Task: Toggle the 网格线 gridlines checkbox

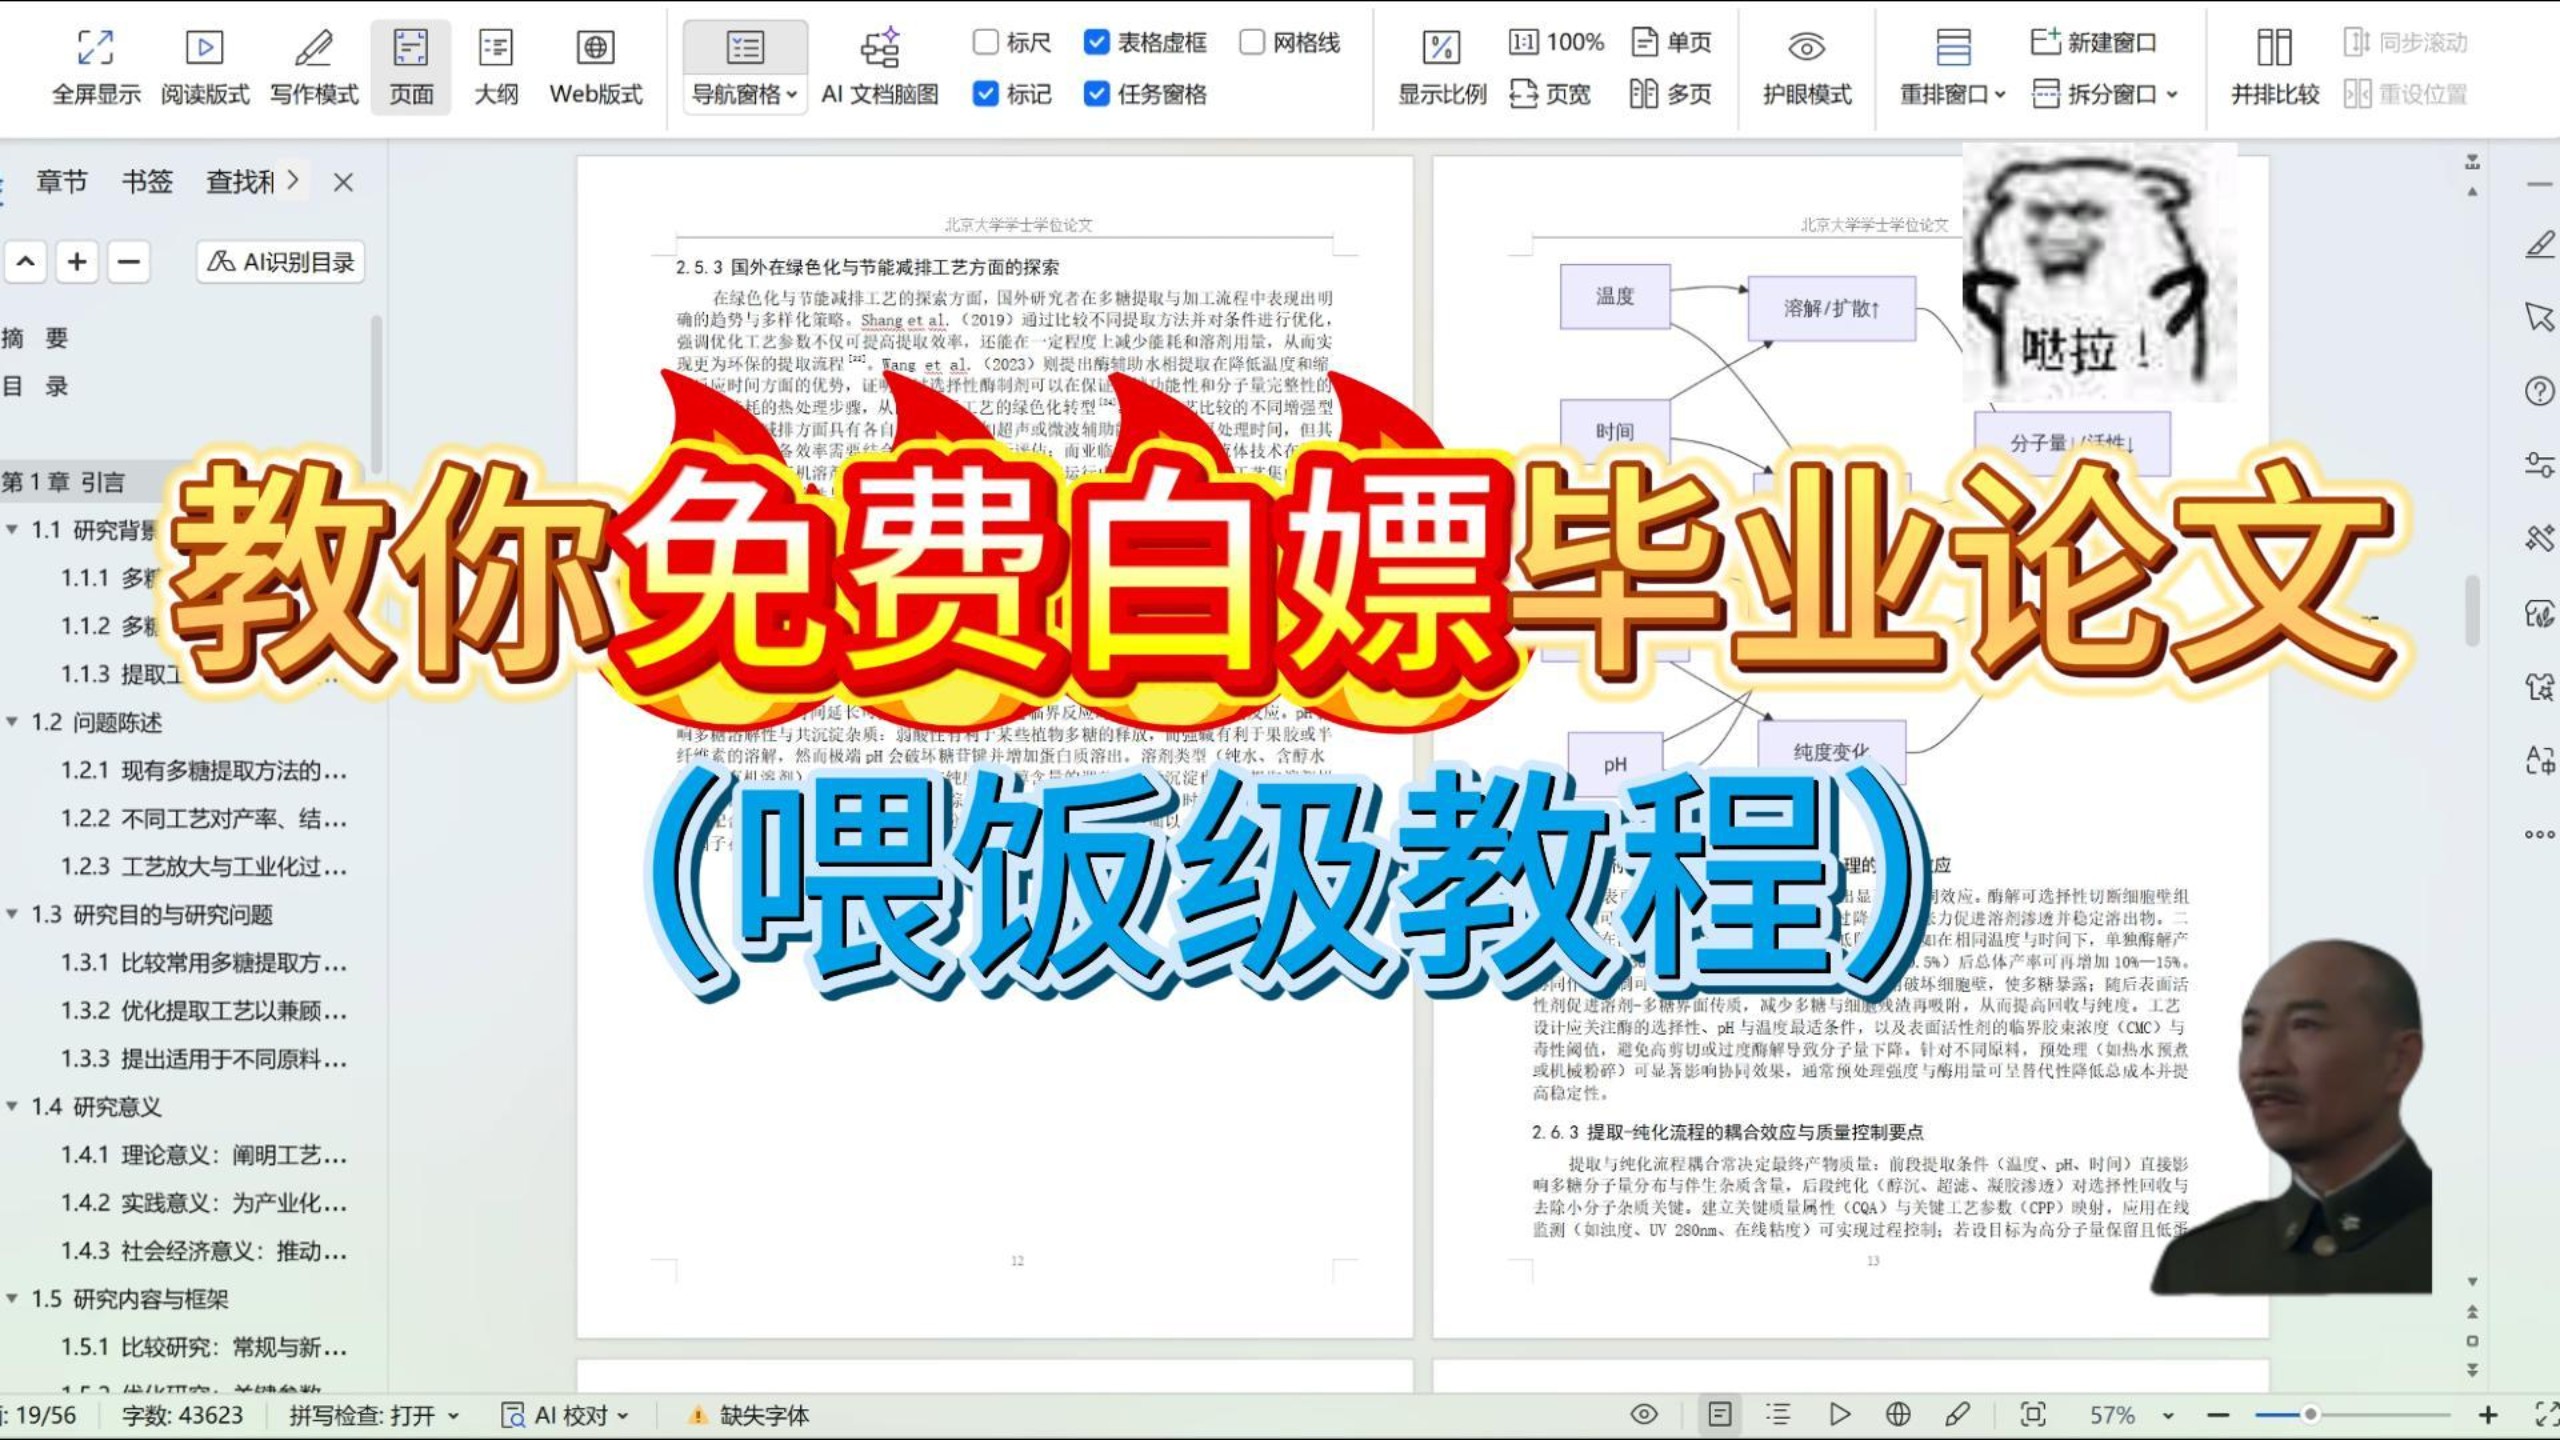Action: (x=1251, y=42)
